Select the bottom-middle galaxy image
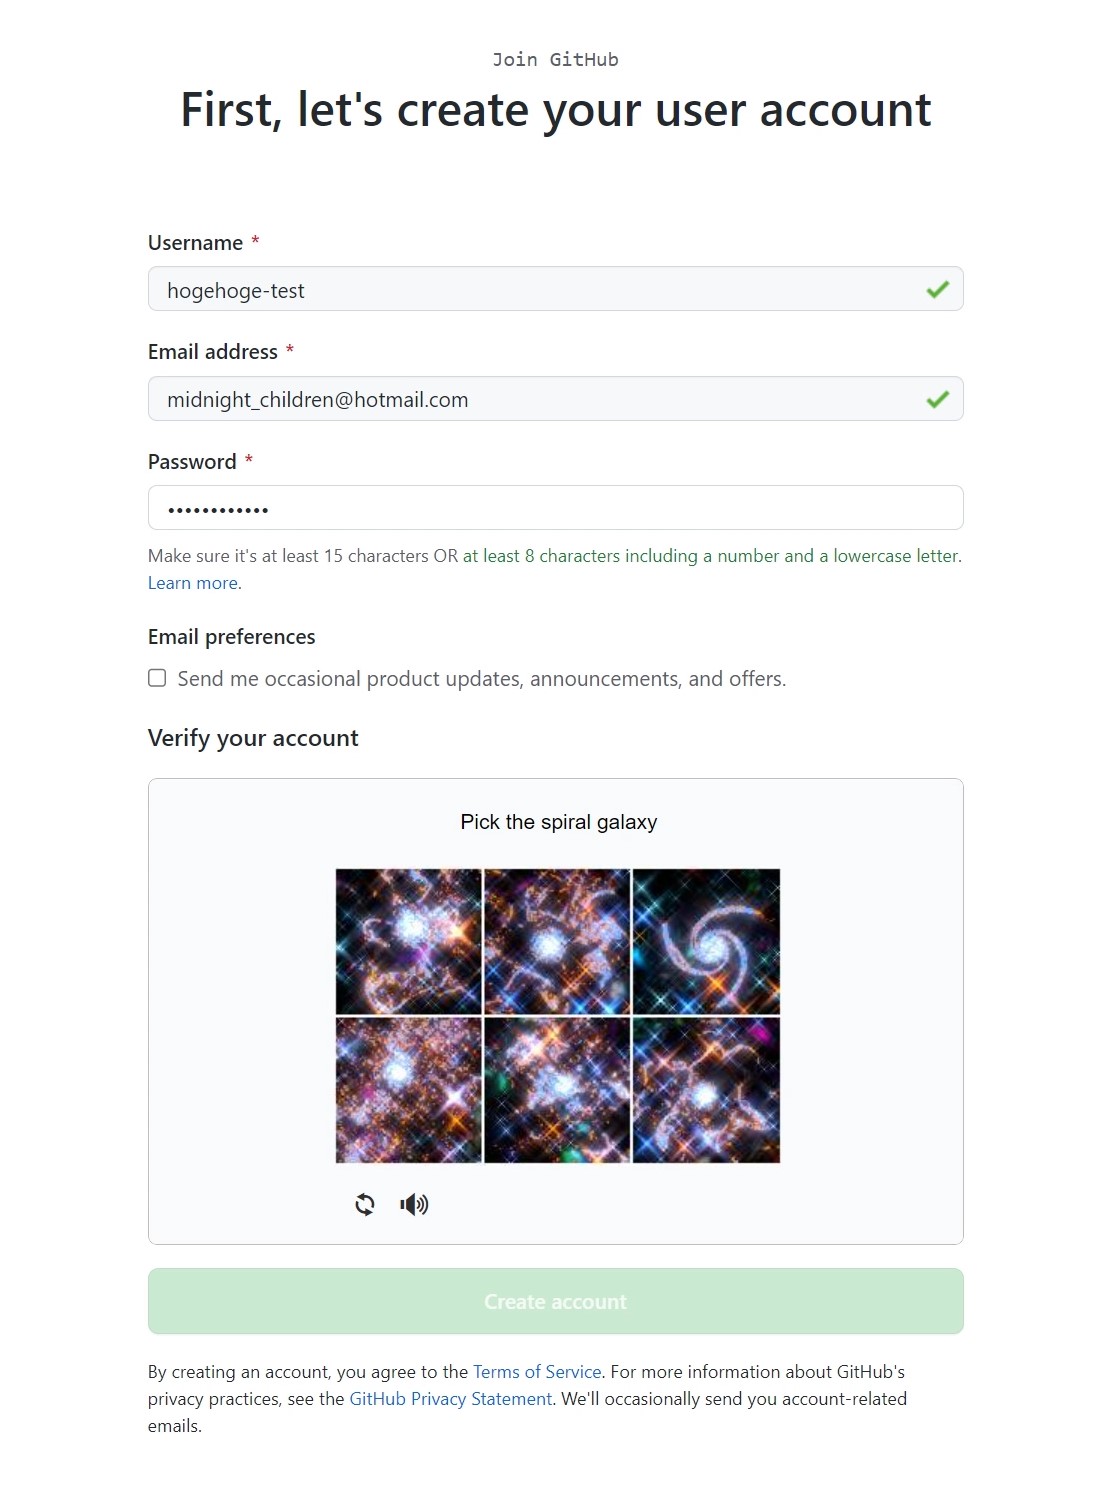This screenshot has width=1111, height=1497. click(x=557, y=1090)
